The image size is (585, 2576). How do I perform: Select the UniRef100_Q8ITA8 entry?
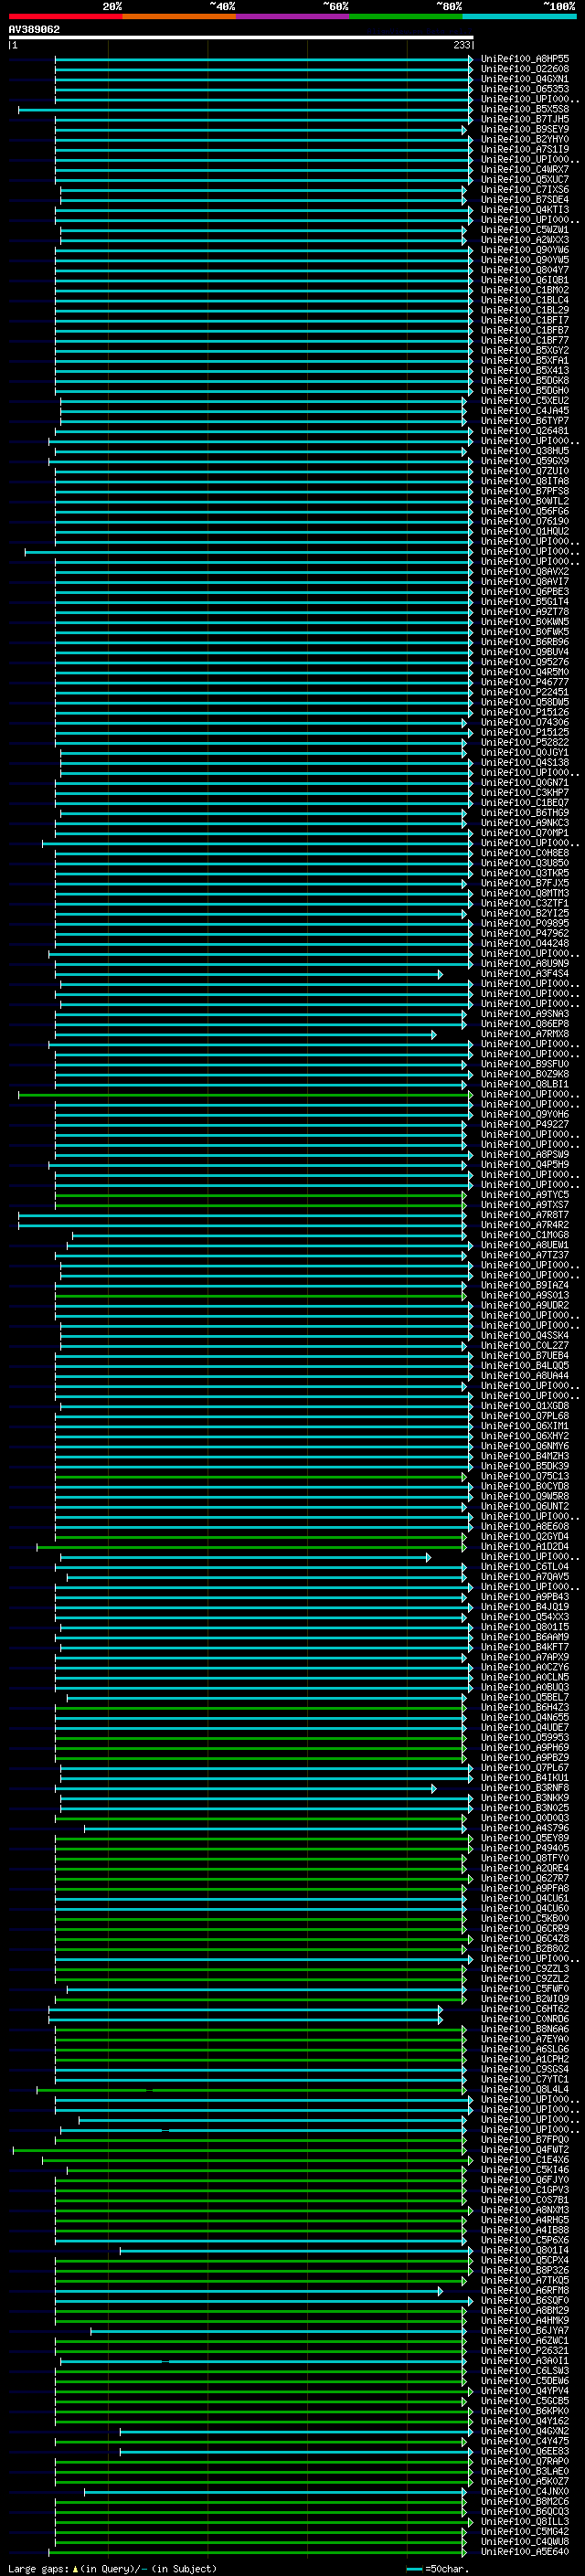[524, 481]
